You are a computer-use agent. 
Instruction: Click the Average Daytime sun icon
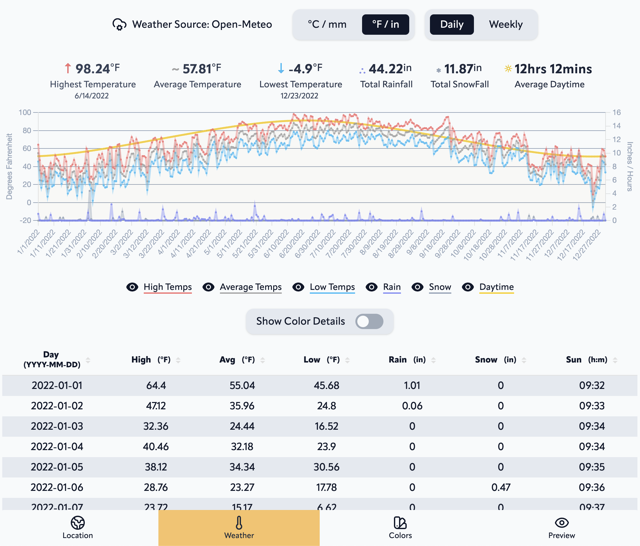click(x=508, y=70)
